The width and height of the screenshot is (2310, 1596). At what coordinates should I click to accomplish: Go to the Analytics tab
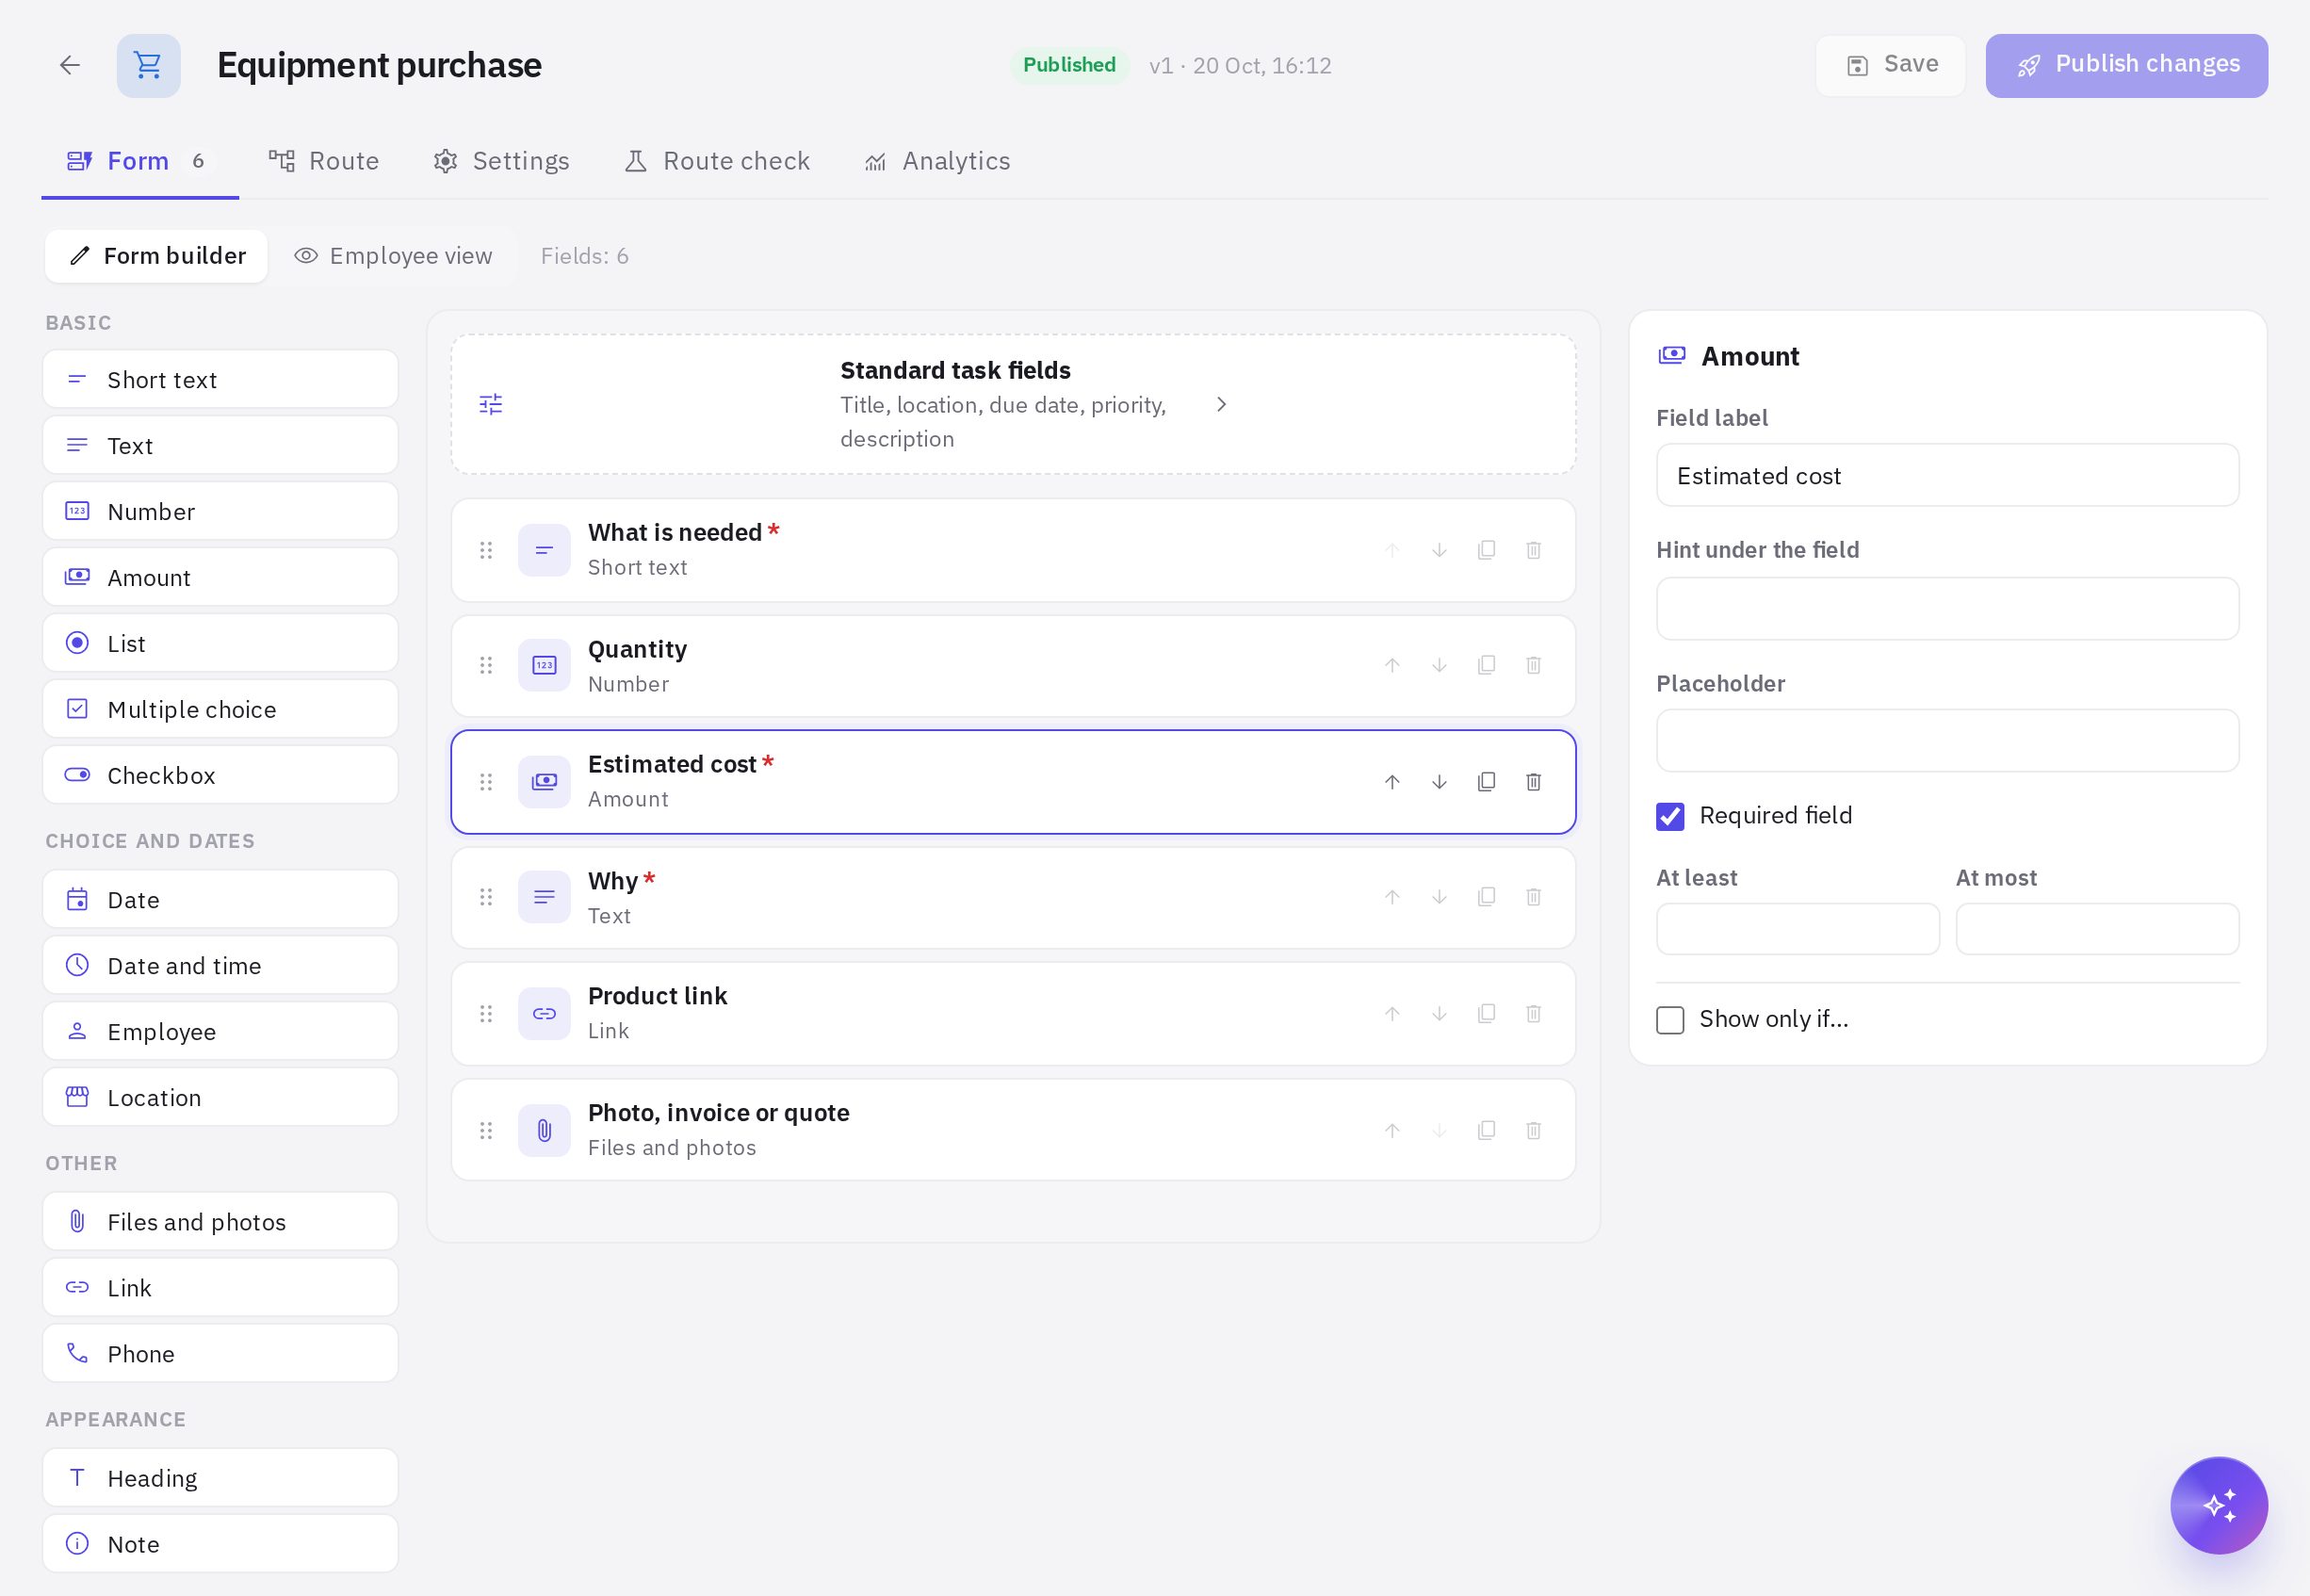click(937, 161)
